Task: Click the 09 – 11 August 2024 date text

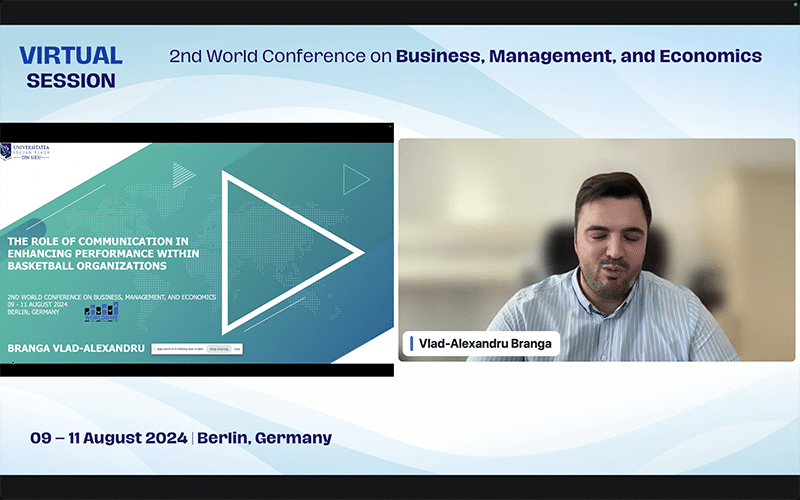Action: pos(110,438)
